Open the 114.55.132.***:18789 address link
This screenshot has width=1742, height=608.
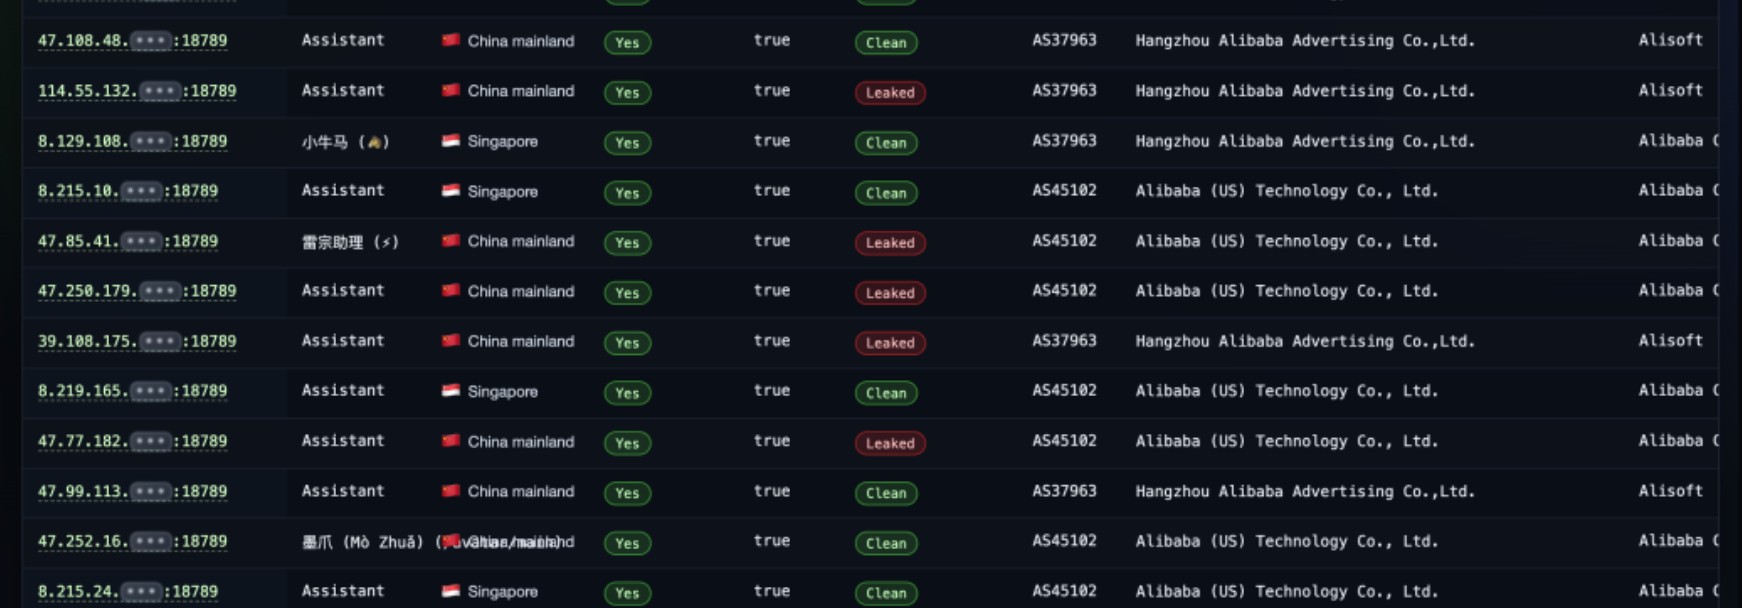click(x=137, y=91)
